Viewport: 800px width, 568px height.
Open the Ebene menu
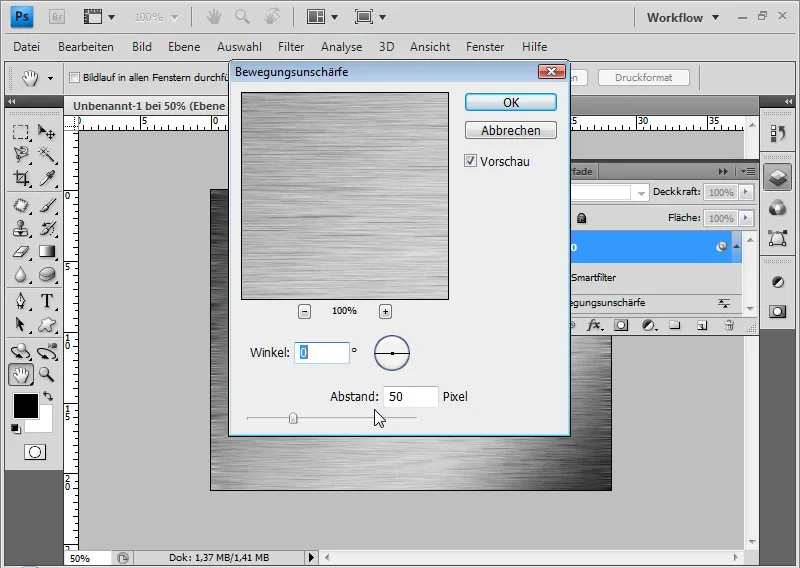click(x=184, y=47)
